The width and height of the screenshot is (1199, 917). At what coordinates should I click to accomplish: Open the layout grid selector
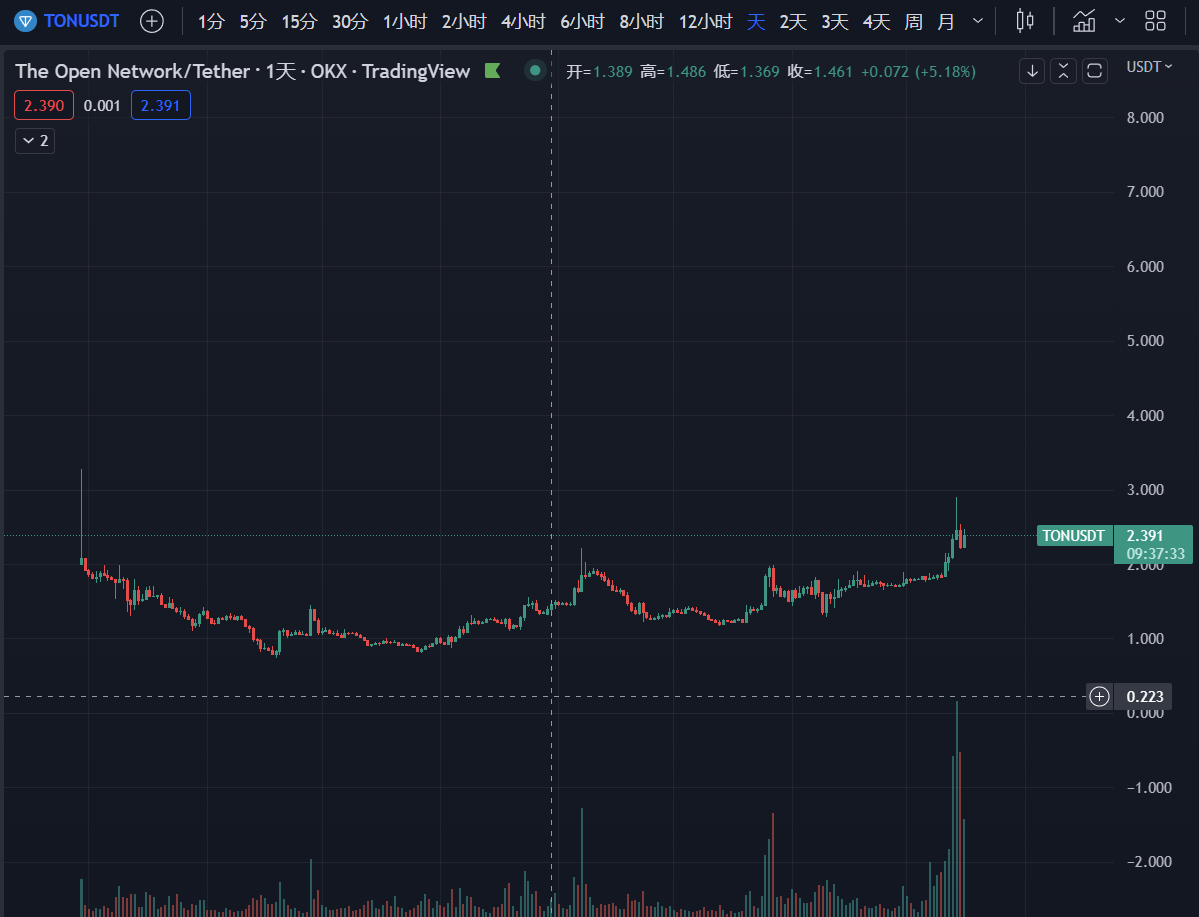point(1155,21)
